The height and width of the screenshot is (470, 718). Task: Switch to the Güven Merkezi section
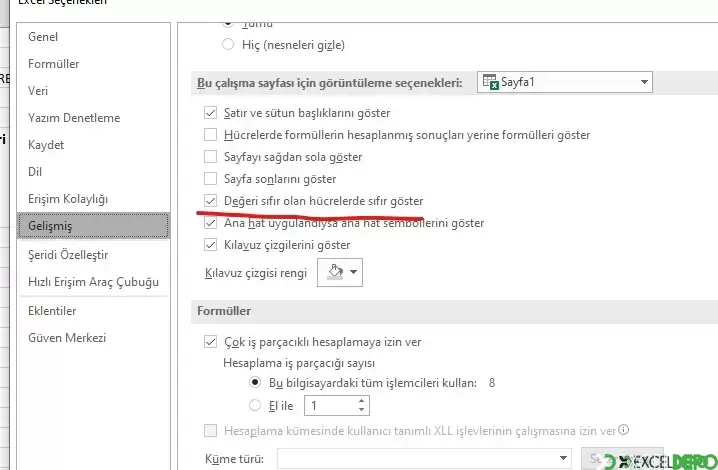pos(67,338)
